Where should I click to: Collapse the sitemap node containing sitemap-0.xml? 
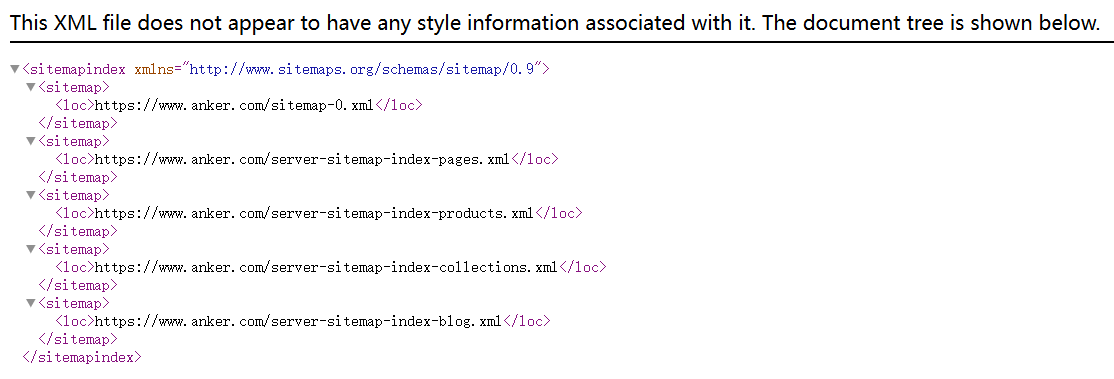coord(31,87)
